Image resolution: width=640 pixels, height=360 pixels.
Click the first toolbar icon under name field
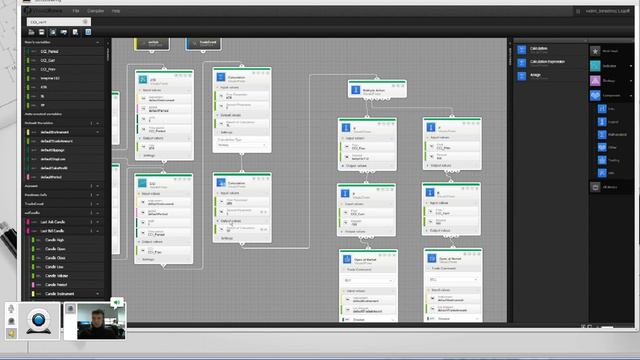(31, 32)
